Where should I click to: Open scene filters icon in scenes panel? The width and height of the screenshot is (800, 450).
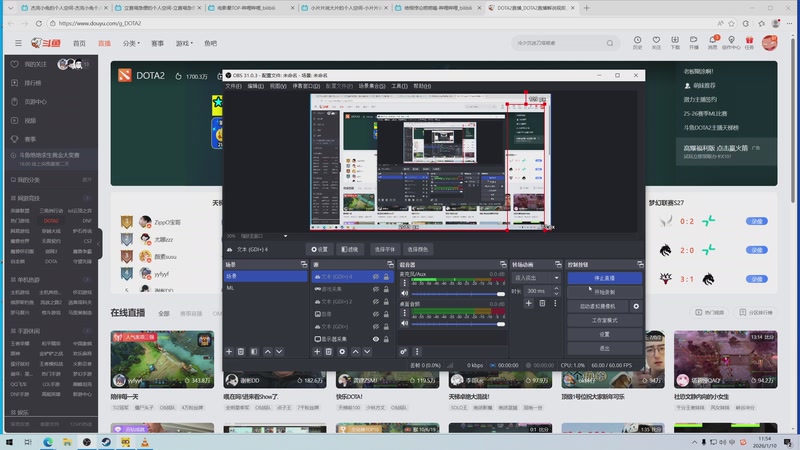(254, 352)
